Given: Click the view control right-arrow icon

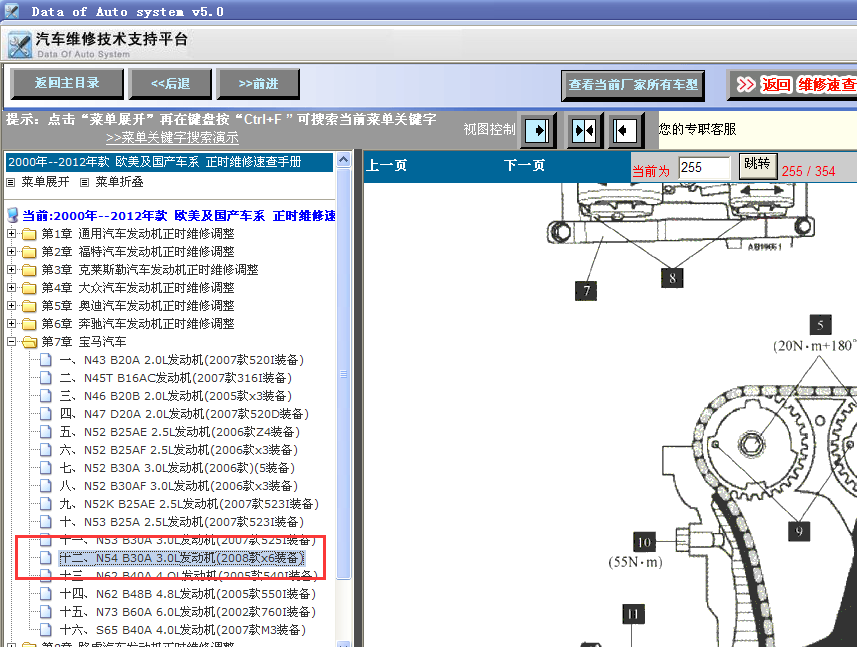Looking at the screenshot, I should [x=537, y=131].
